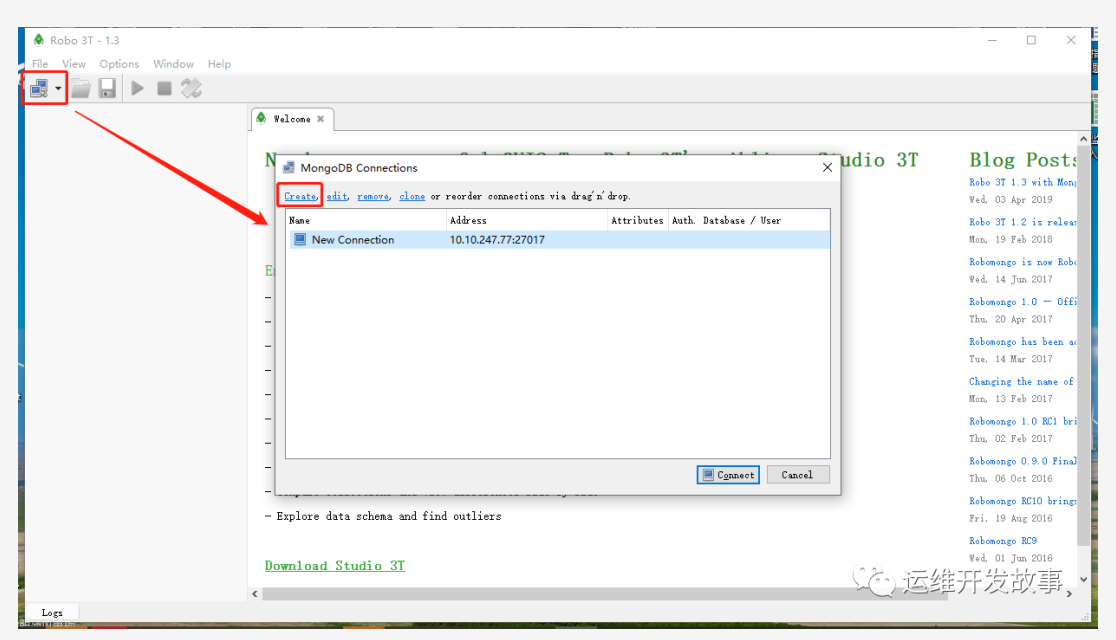Open the Robomongo is now Robo blog link
The image size is (1116, 640).
click(1022, 262)
